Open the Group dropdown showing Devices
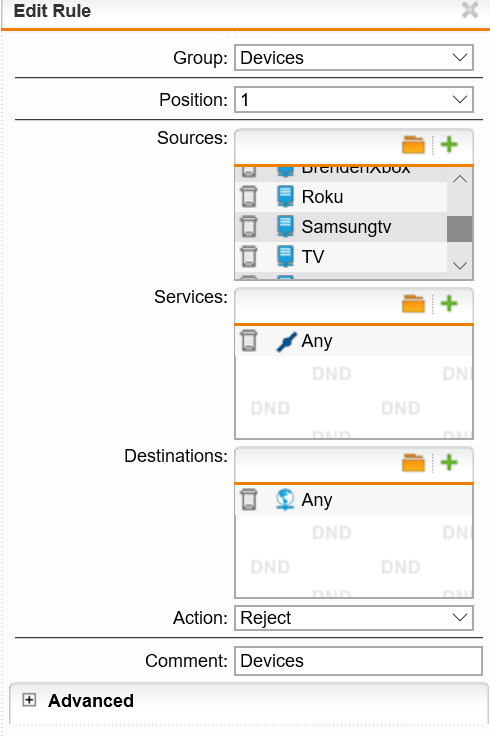 354,58
